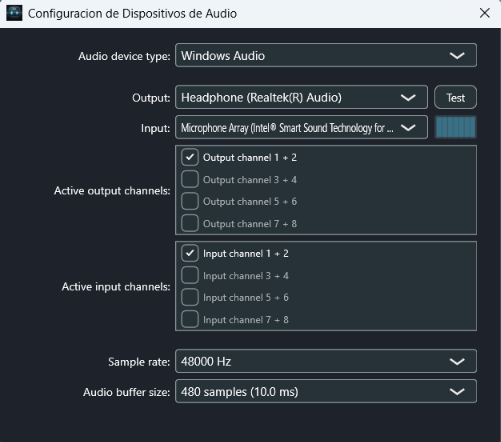The height and width of the screenshot is (442, 501).
Task: Enable Input channel 7 + 8
Action: click(x=190, y=319)
